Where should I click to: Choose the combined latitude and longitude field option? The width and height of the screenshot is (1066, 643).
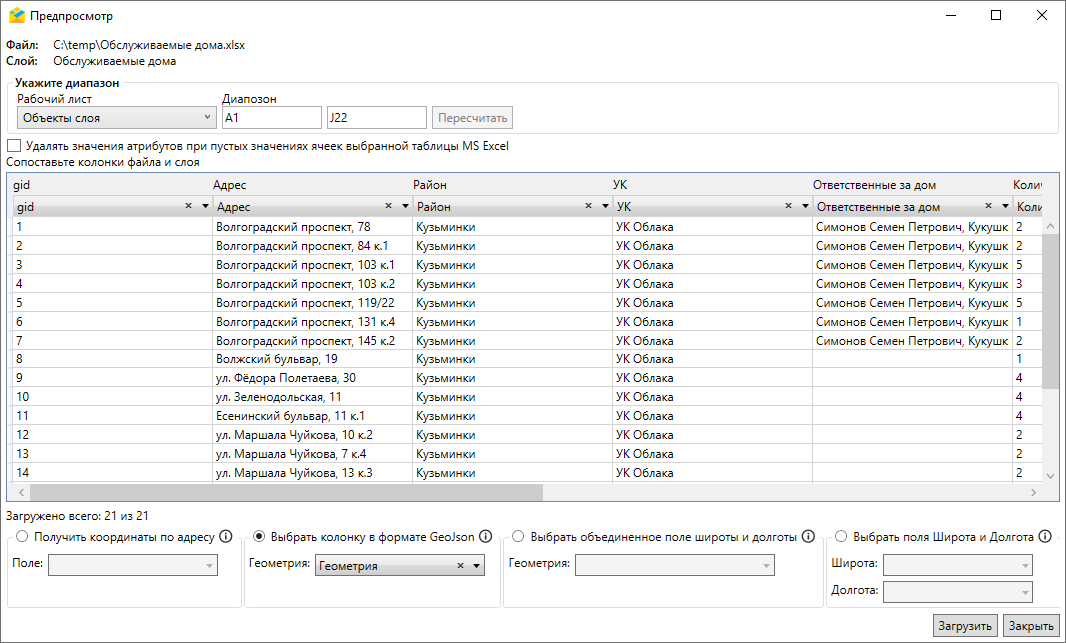pos(518,537)
